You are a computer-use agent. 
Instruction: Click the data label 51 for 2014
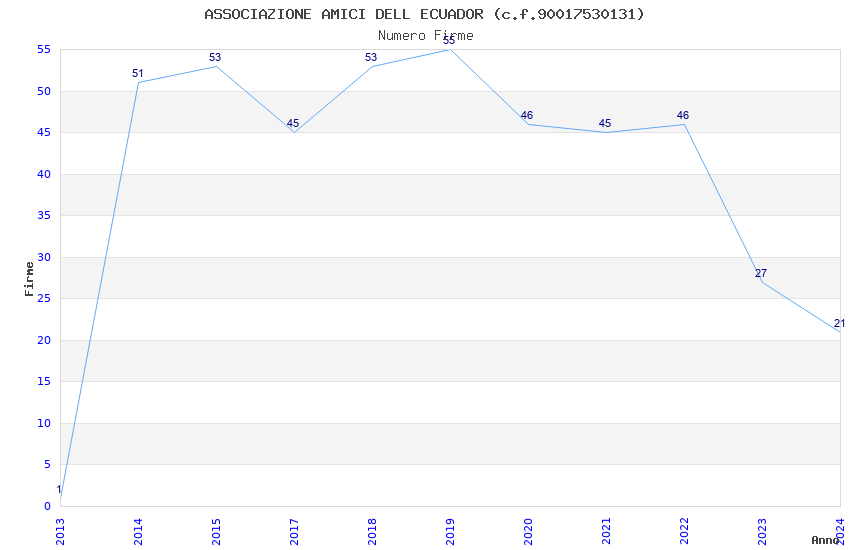pyautogui.click(x=138, y=73)
